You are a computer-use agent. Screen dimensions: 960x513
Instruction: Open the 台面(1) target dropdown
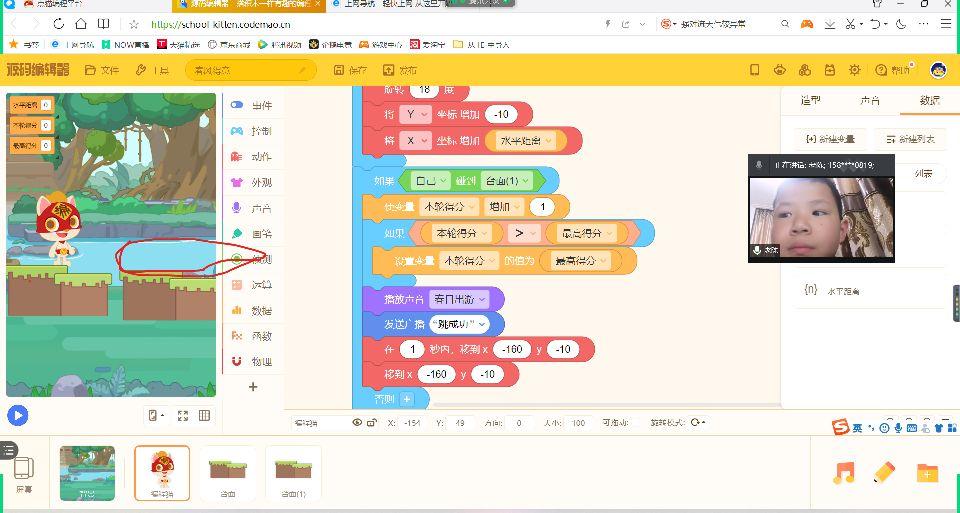tap(507, 181)
